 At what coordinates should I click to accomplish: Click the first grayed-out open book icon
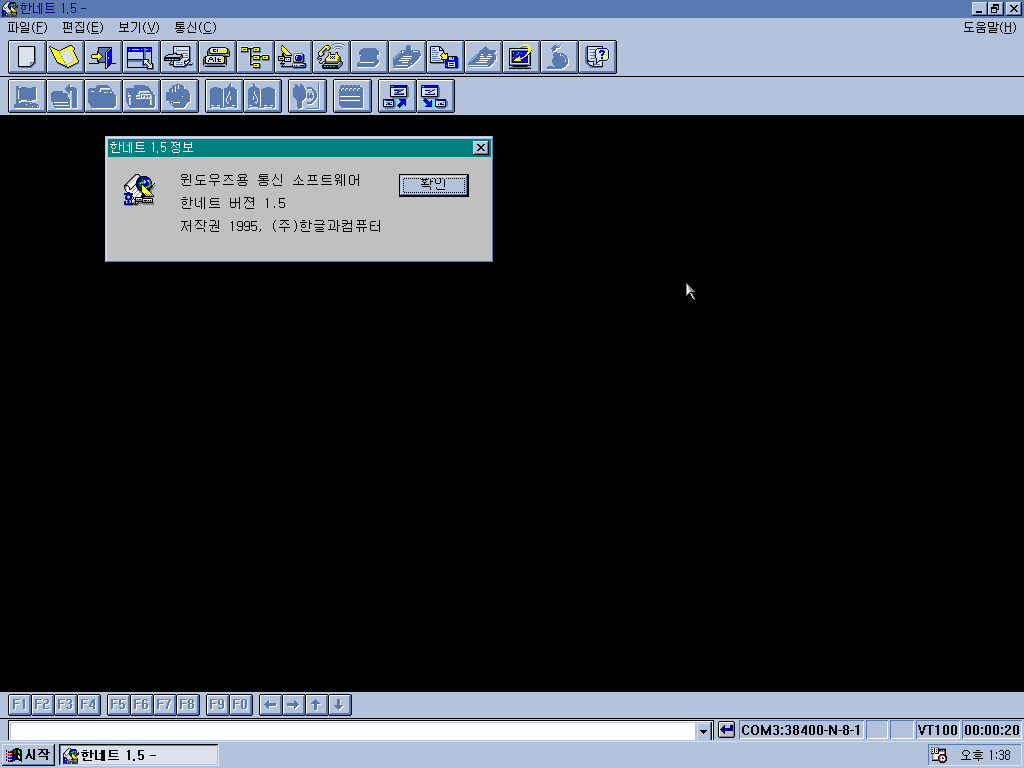coord(223,96)
